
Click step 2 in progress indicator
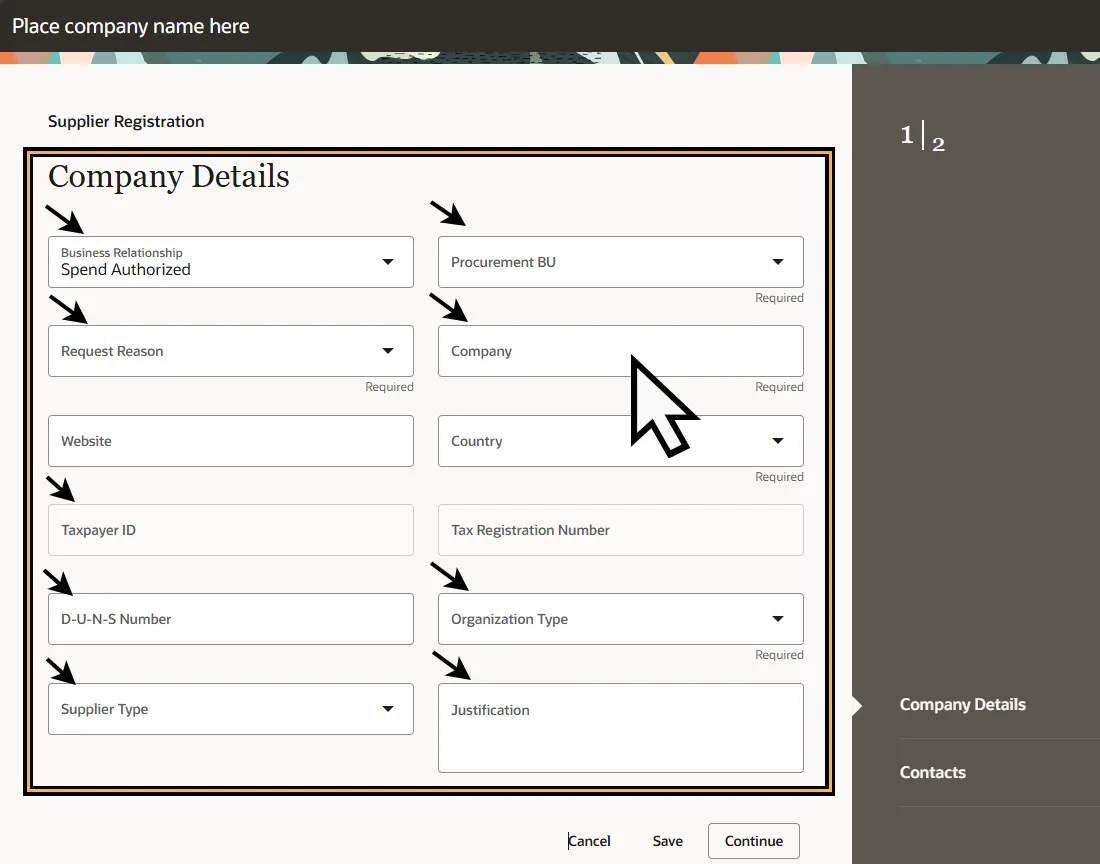[938, 145]
